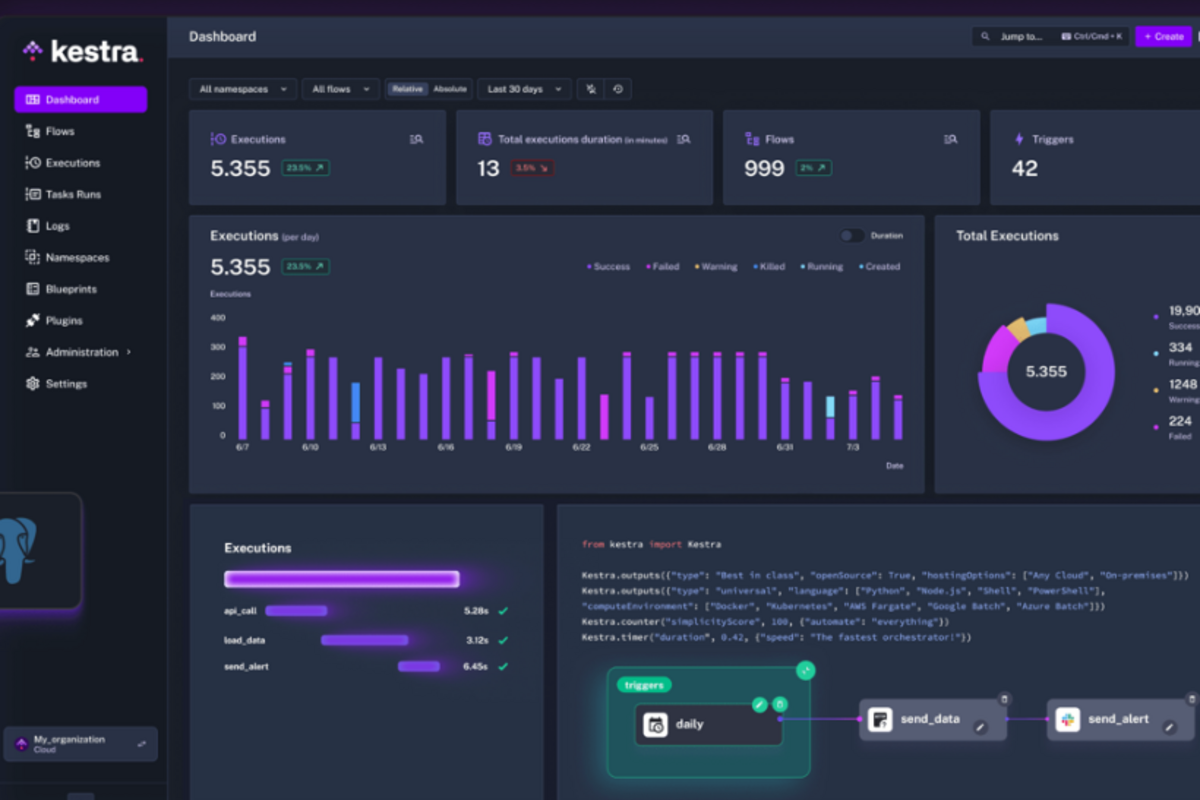Click the trash icon on the daily node
1200x800 pixels.
click(779, 705)
